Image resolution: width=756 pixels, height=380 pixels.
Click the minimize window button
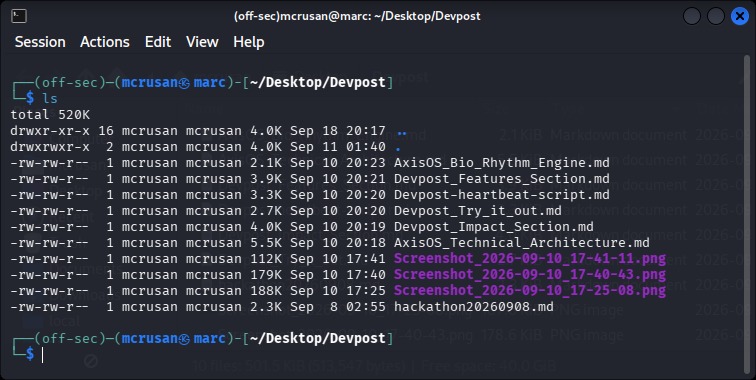[x=692, y=16]
